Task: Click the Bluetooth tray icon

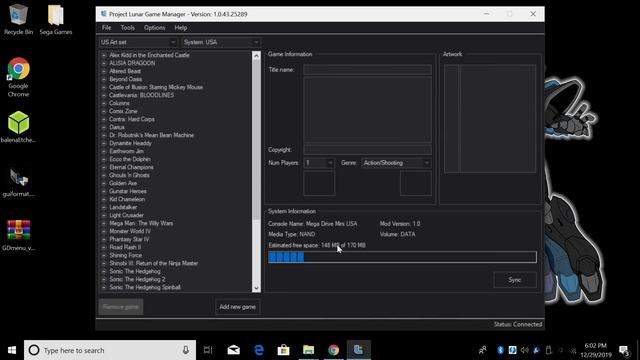Action: pyautogui.click(x=500, y=350)
